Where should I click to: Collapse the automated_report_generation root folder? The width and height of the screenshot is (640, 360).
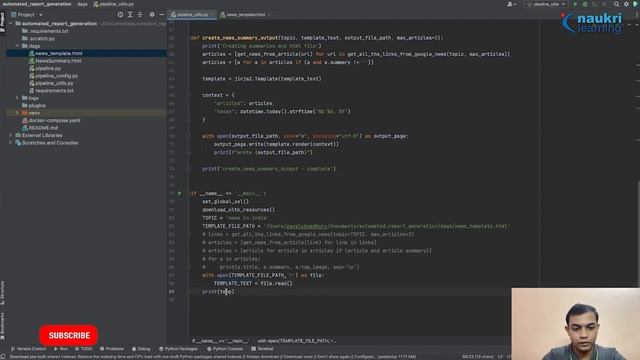11,24
